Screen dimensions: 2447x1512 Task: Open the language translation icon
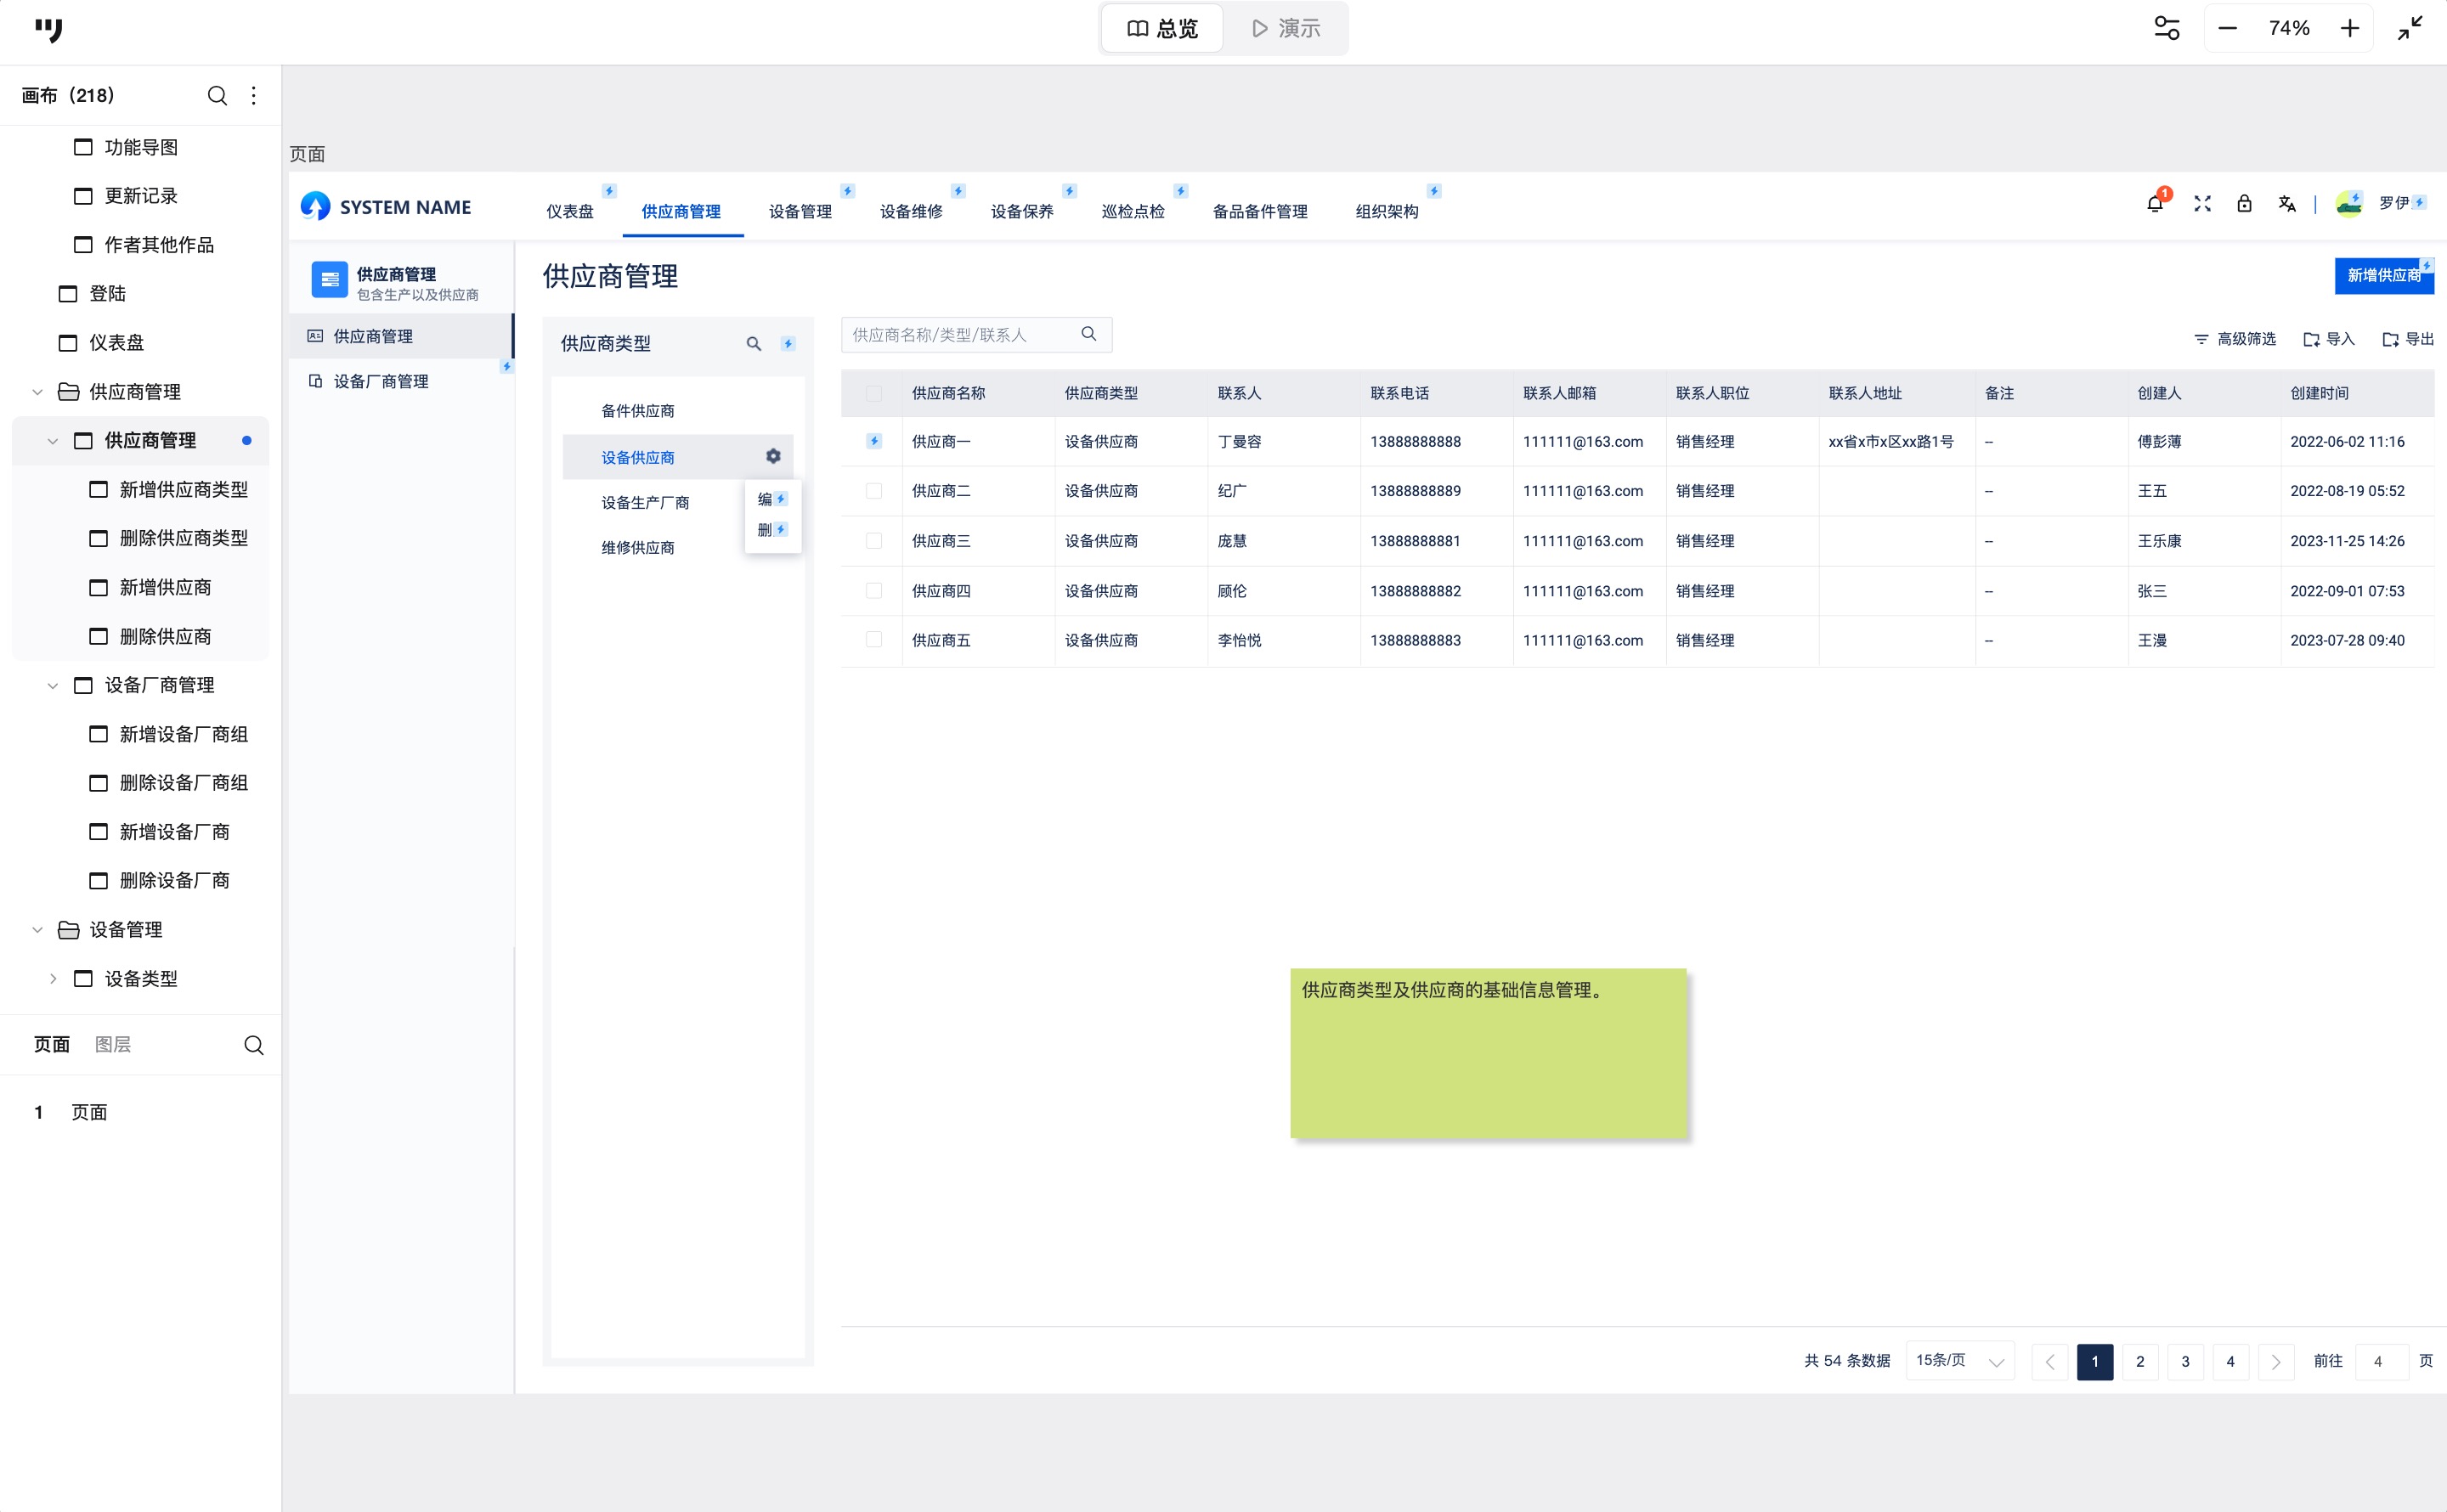point(2286,204)
